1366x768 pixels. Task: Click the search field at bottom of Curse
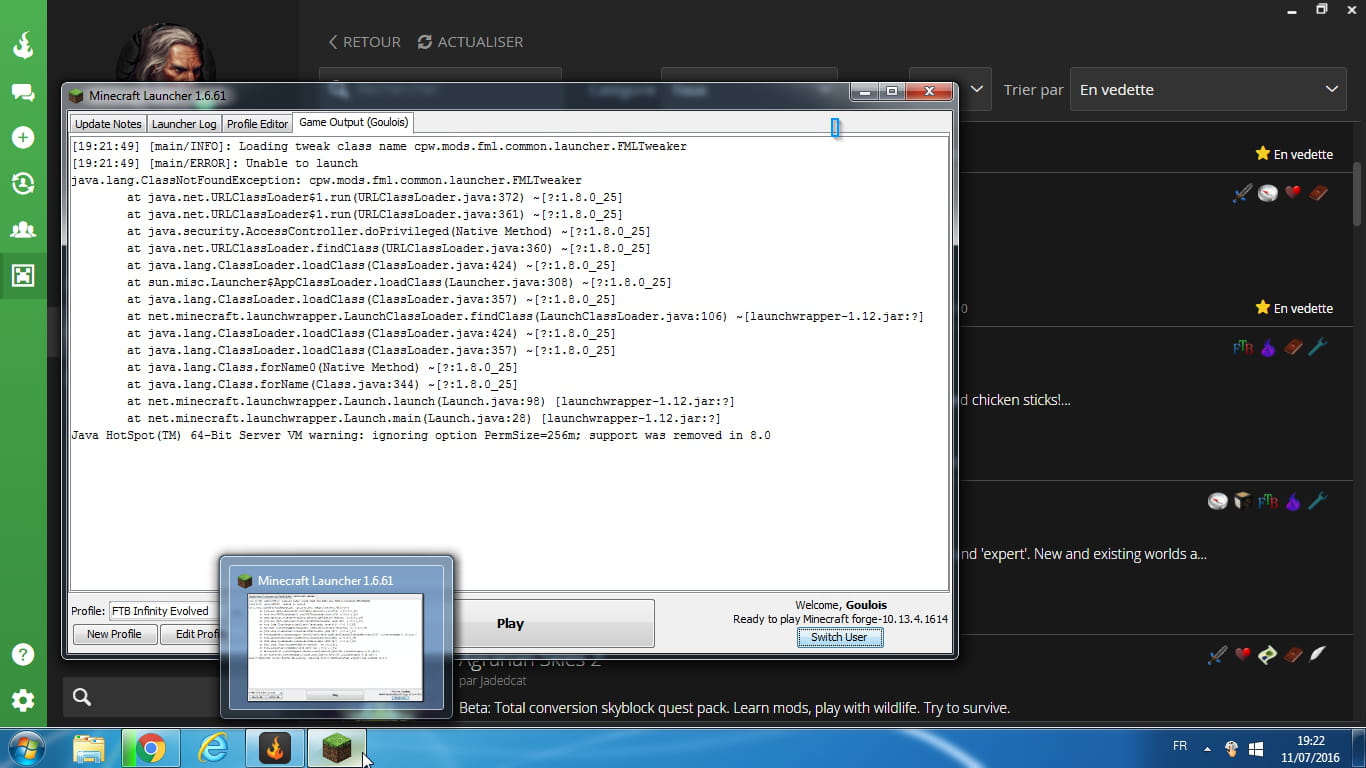tap(140, 697)
